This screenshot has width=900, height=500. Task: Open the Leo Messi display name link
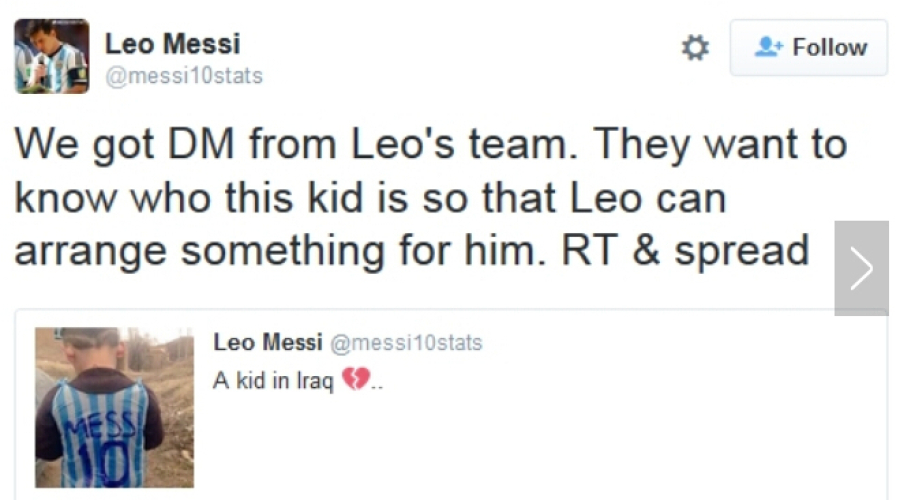click(x=172, y=44)
